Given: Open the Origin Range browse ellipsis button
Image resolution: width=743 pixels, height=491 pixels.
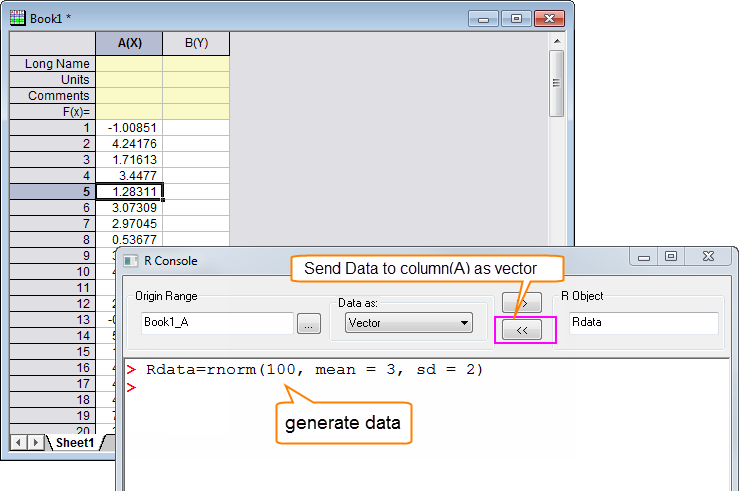Looking at the screenshot, I should (x=309, y=323).
